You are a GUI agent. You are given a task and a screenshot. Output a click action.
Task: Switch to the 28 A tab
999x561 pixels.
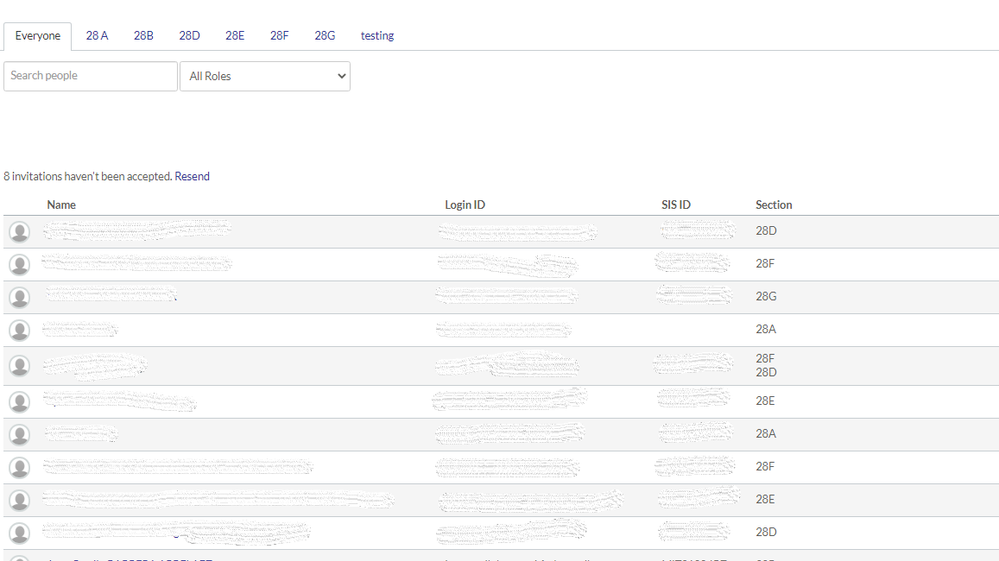pos(97,36)
